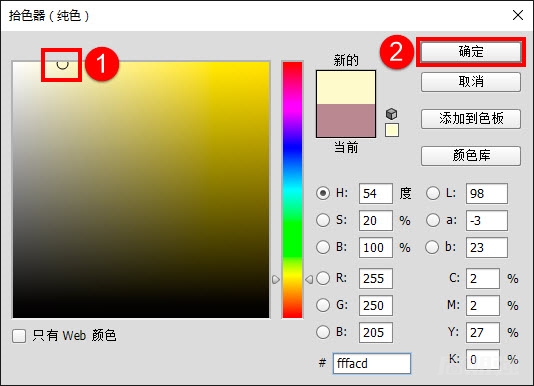Viewport: 534px width, 386px height.
Task: Select the HSB brightness B radio button
Action: 323,247
